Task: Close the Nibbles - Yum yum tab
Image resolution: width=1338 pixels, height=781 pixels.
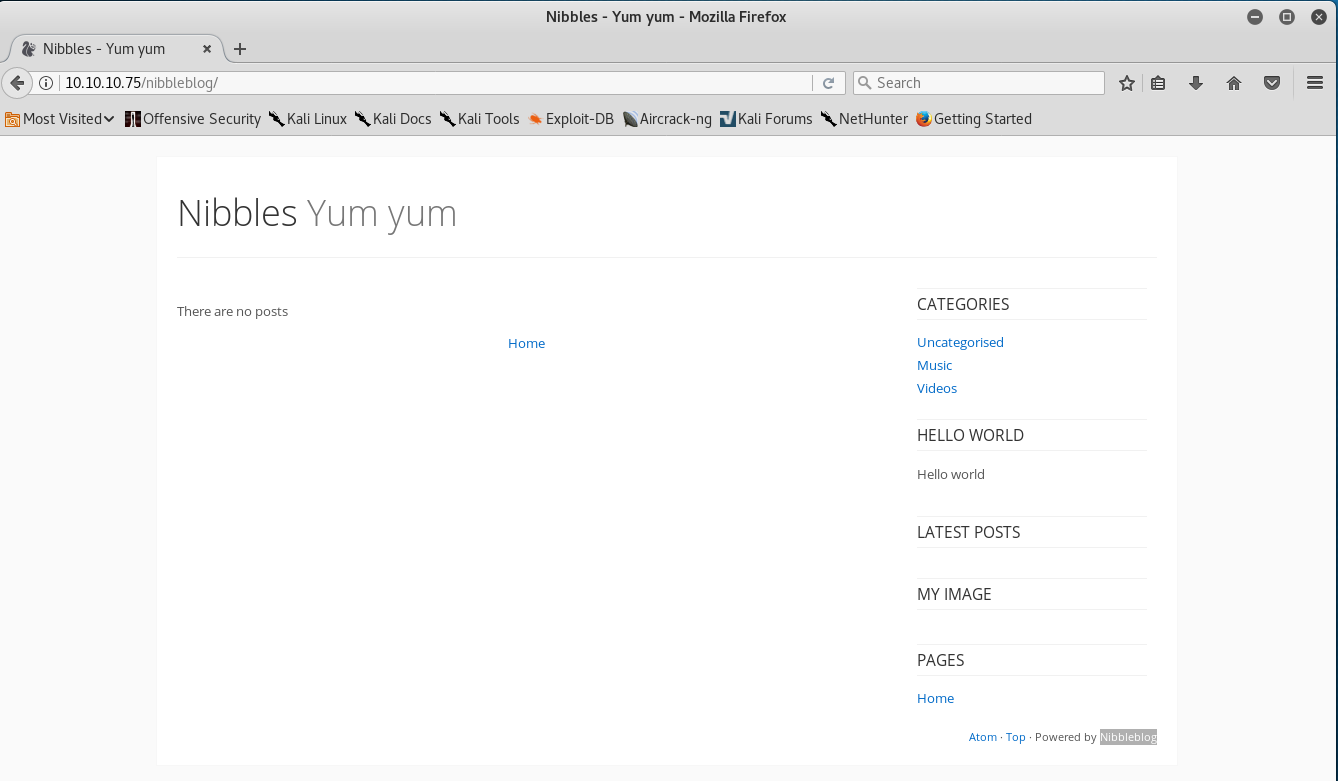Action: (x=208, y=49)
